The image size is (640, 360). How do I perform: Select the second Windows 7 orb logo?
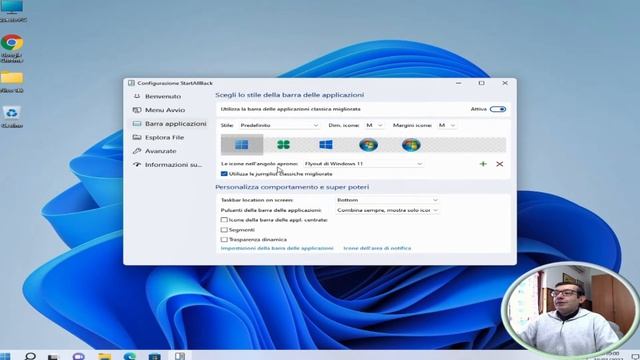411,144
